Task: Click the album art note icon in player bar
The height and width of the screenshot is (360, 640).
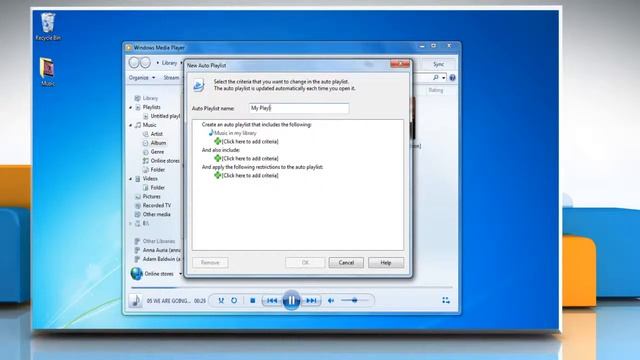Action: pyautogui.click(x=136, y=301)
